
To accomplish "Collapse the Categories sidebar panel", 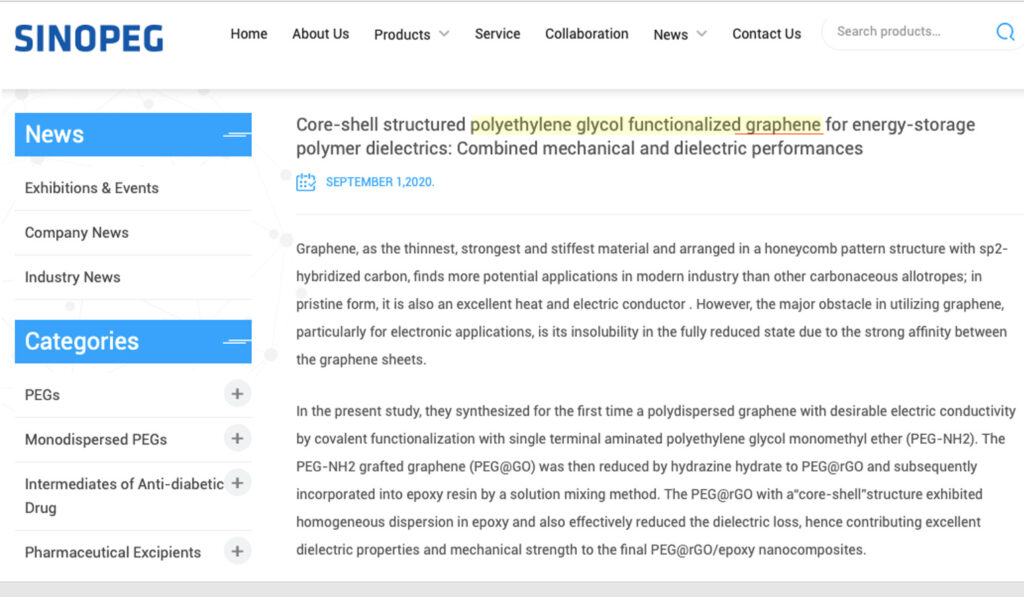I will tap(236, 342).
